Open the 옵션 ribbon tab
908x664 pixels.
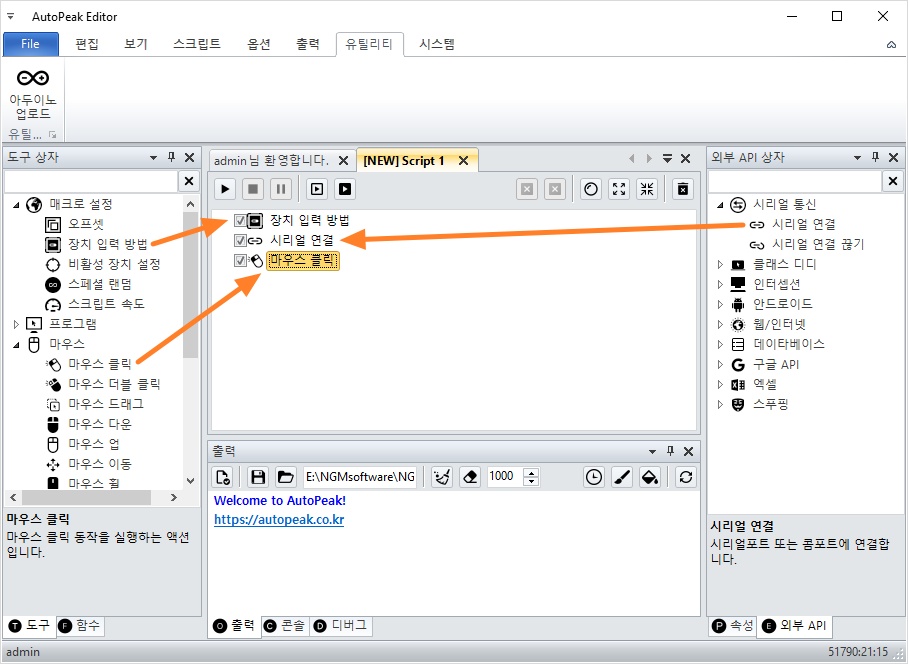point(259,44)
